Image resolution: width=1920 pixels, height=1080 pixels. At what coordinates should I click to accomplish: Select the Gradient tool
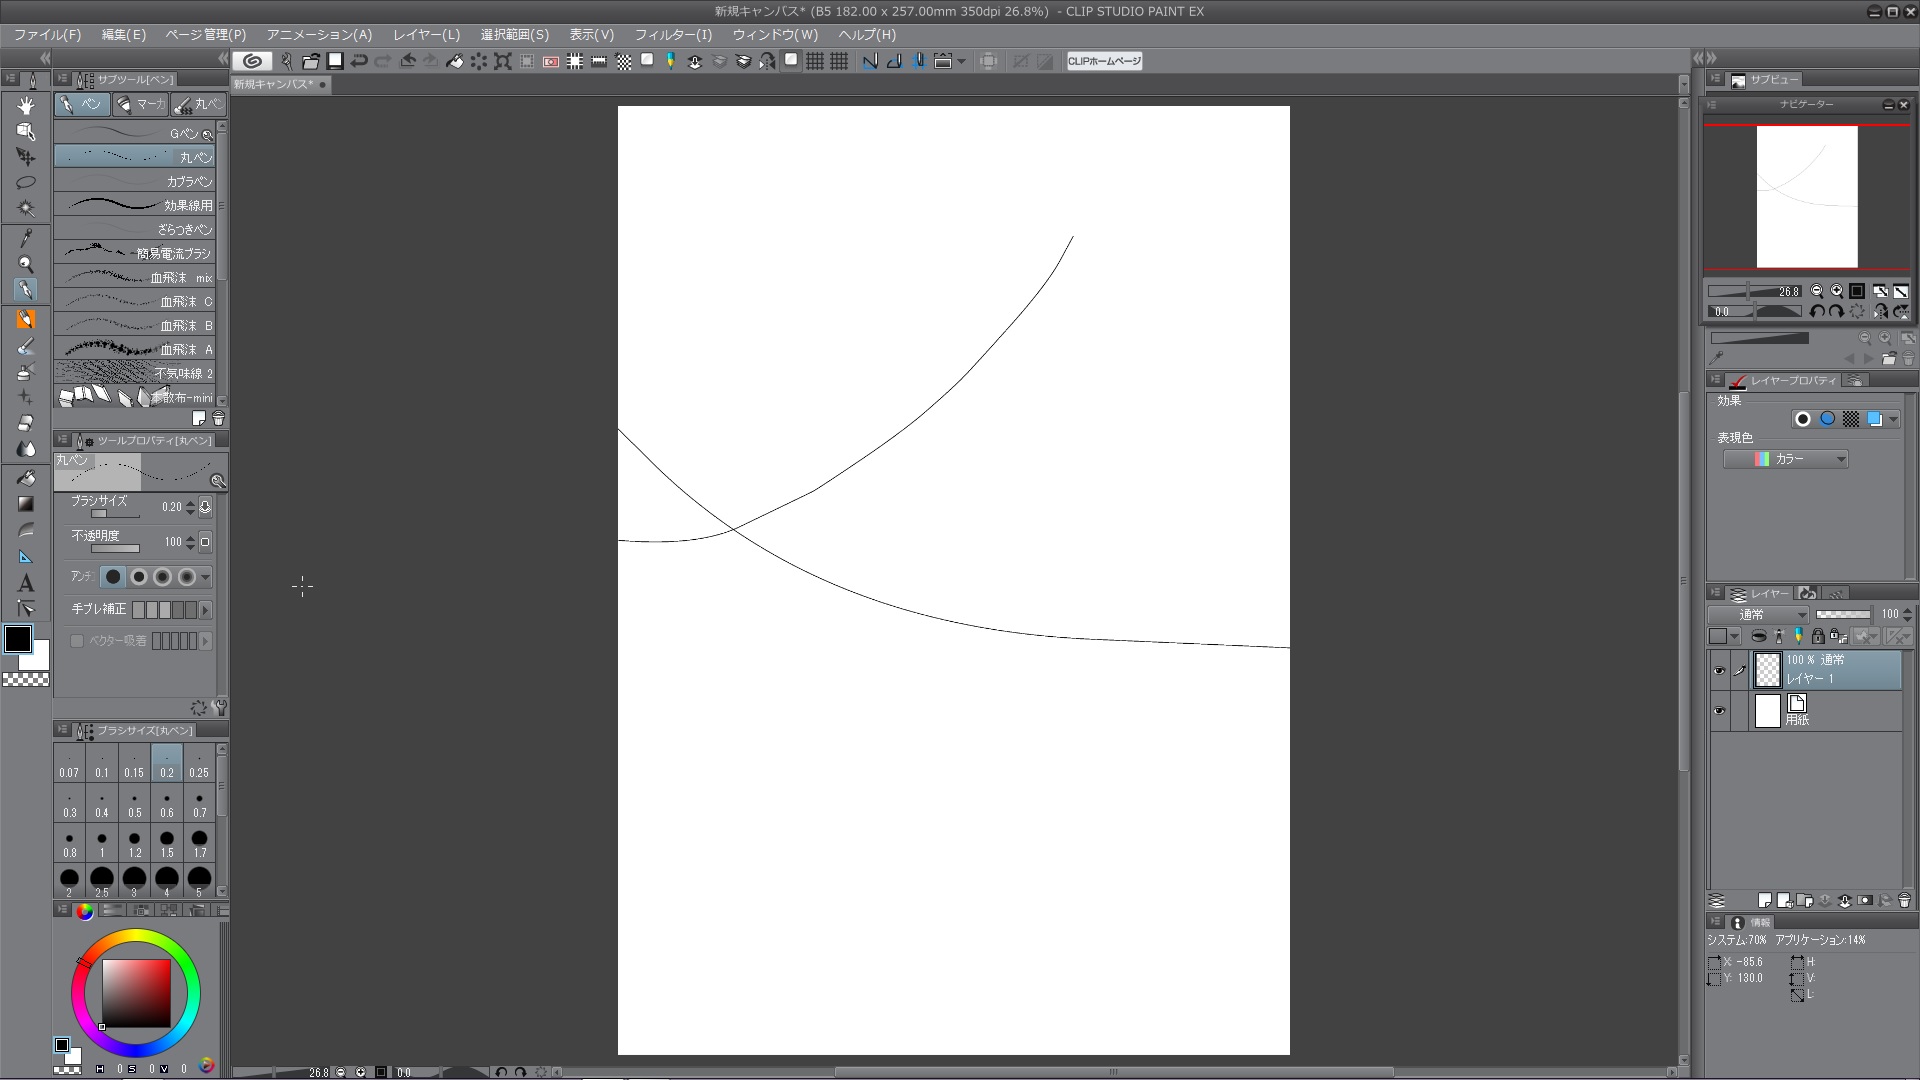tap(26, 504)
